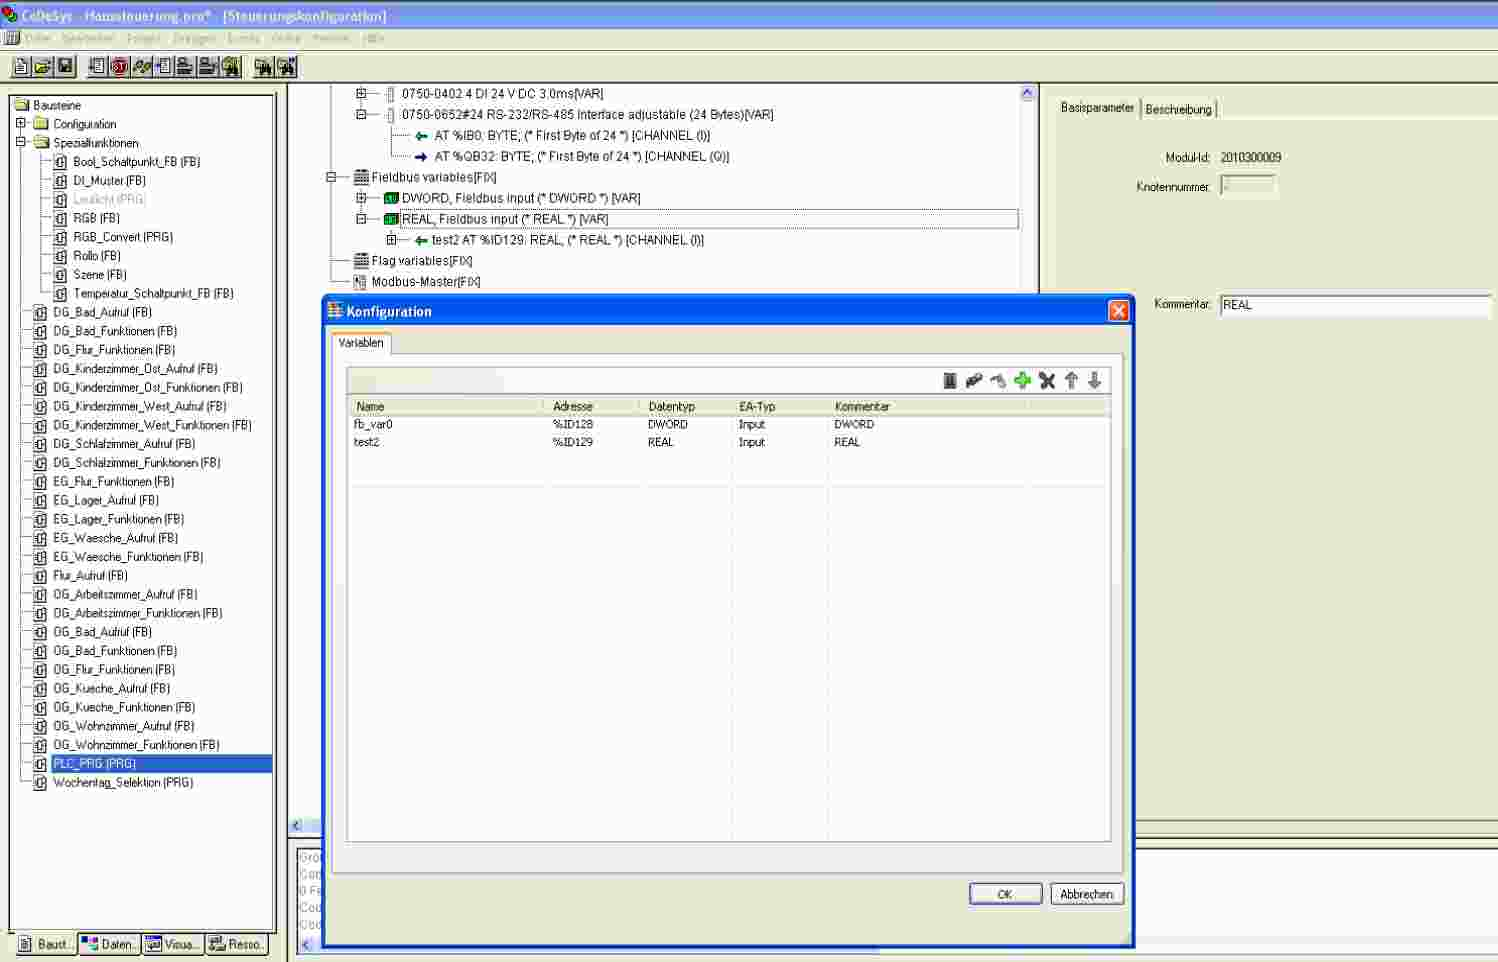This screenshot has height=962, width=1498.
Task: Select the test2 row in the variable table
Action: click(x=367, y=442)
